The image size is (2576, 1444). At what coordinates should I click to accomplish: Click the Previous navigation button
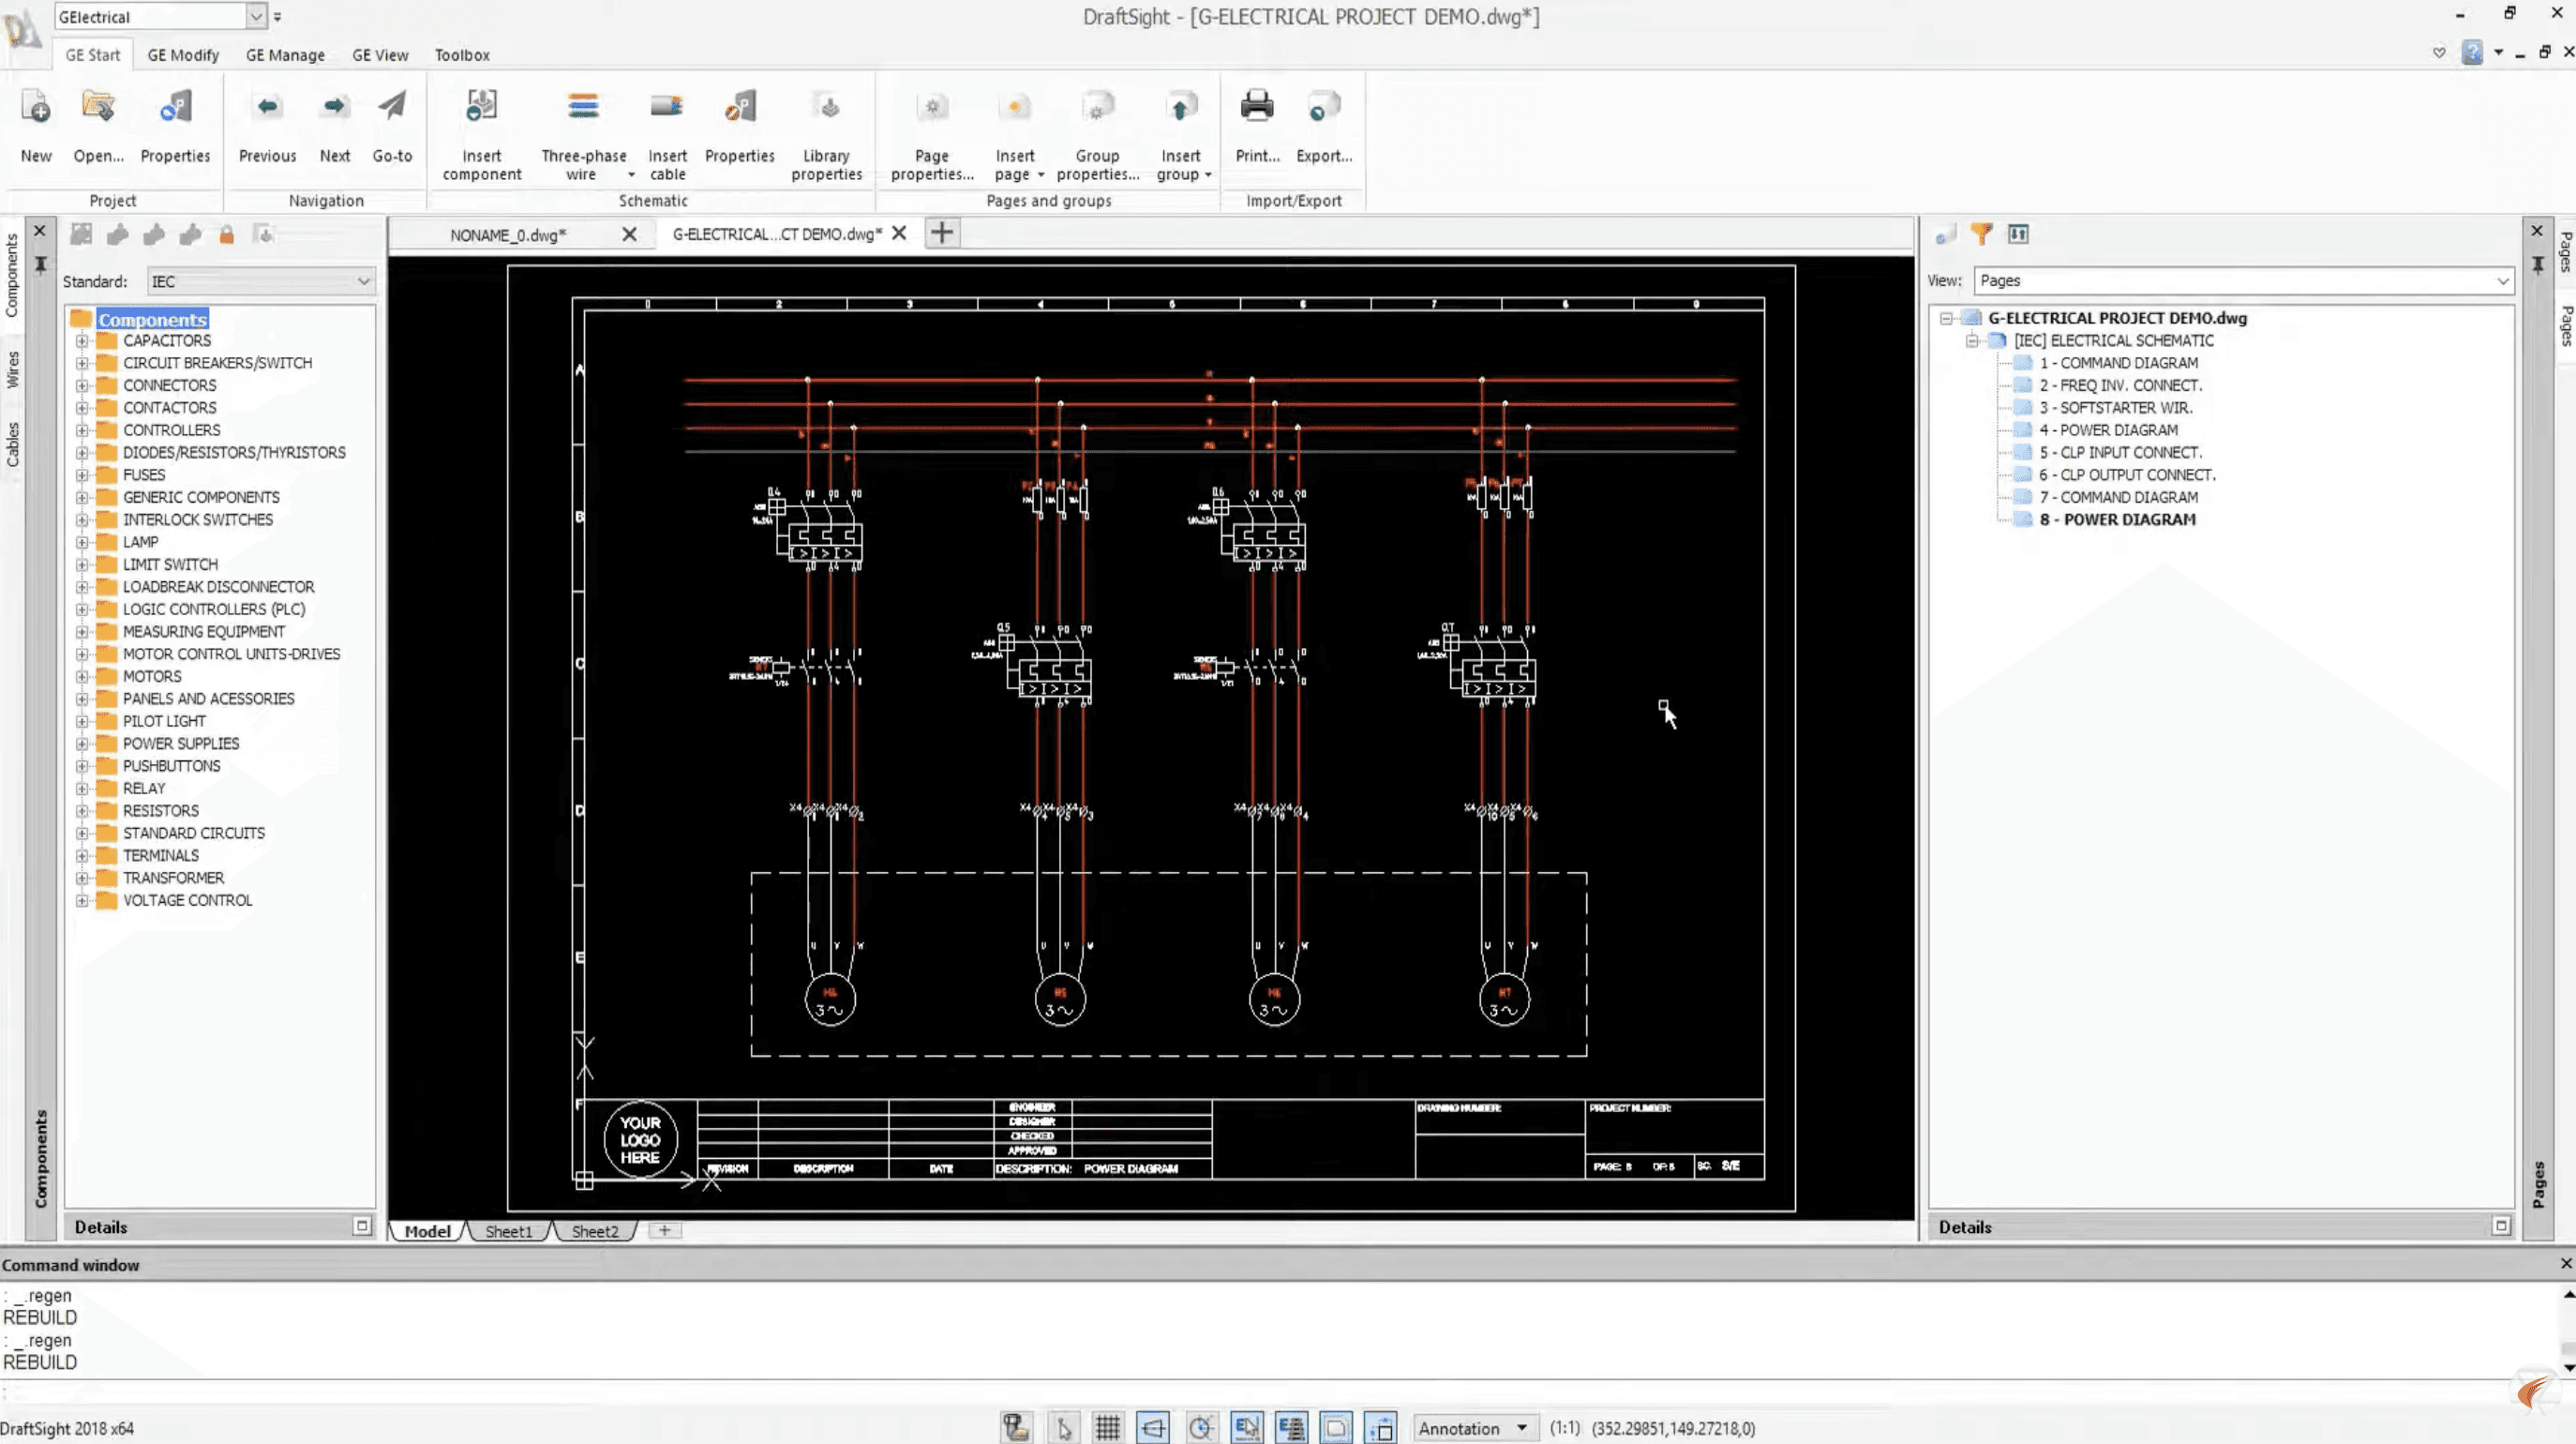point(267,107)
